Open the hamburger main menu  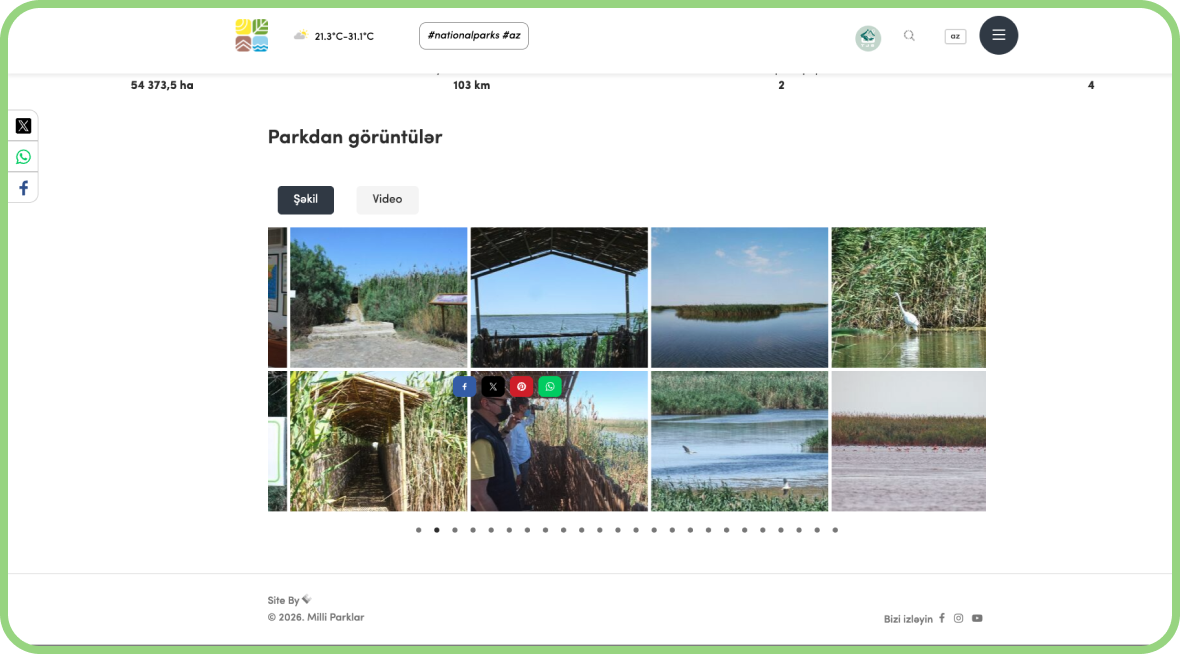(x=998, y=36)
